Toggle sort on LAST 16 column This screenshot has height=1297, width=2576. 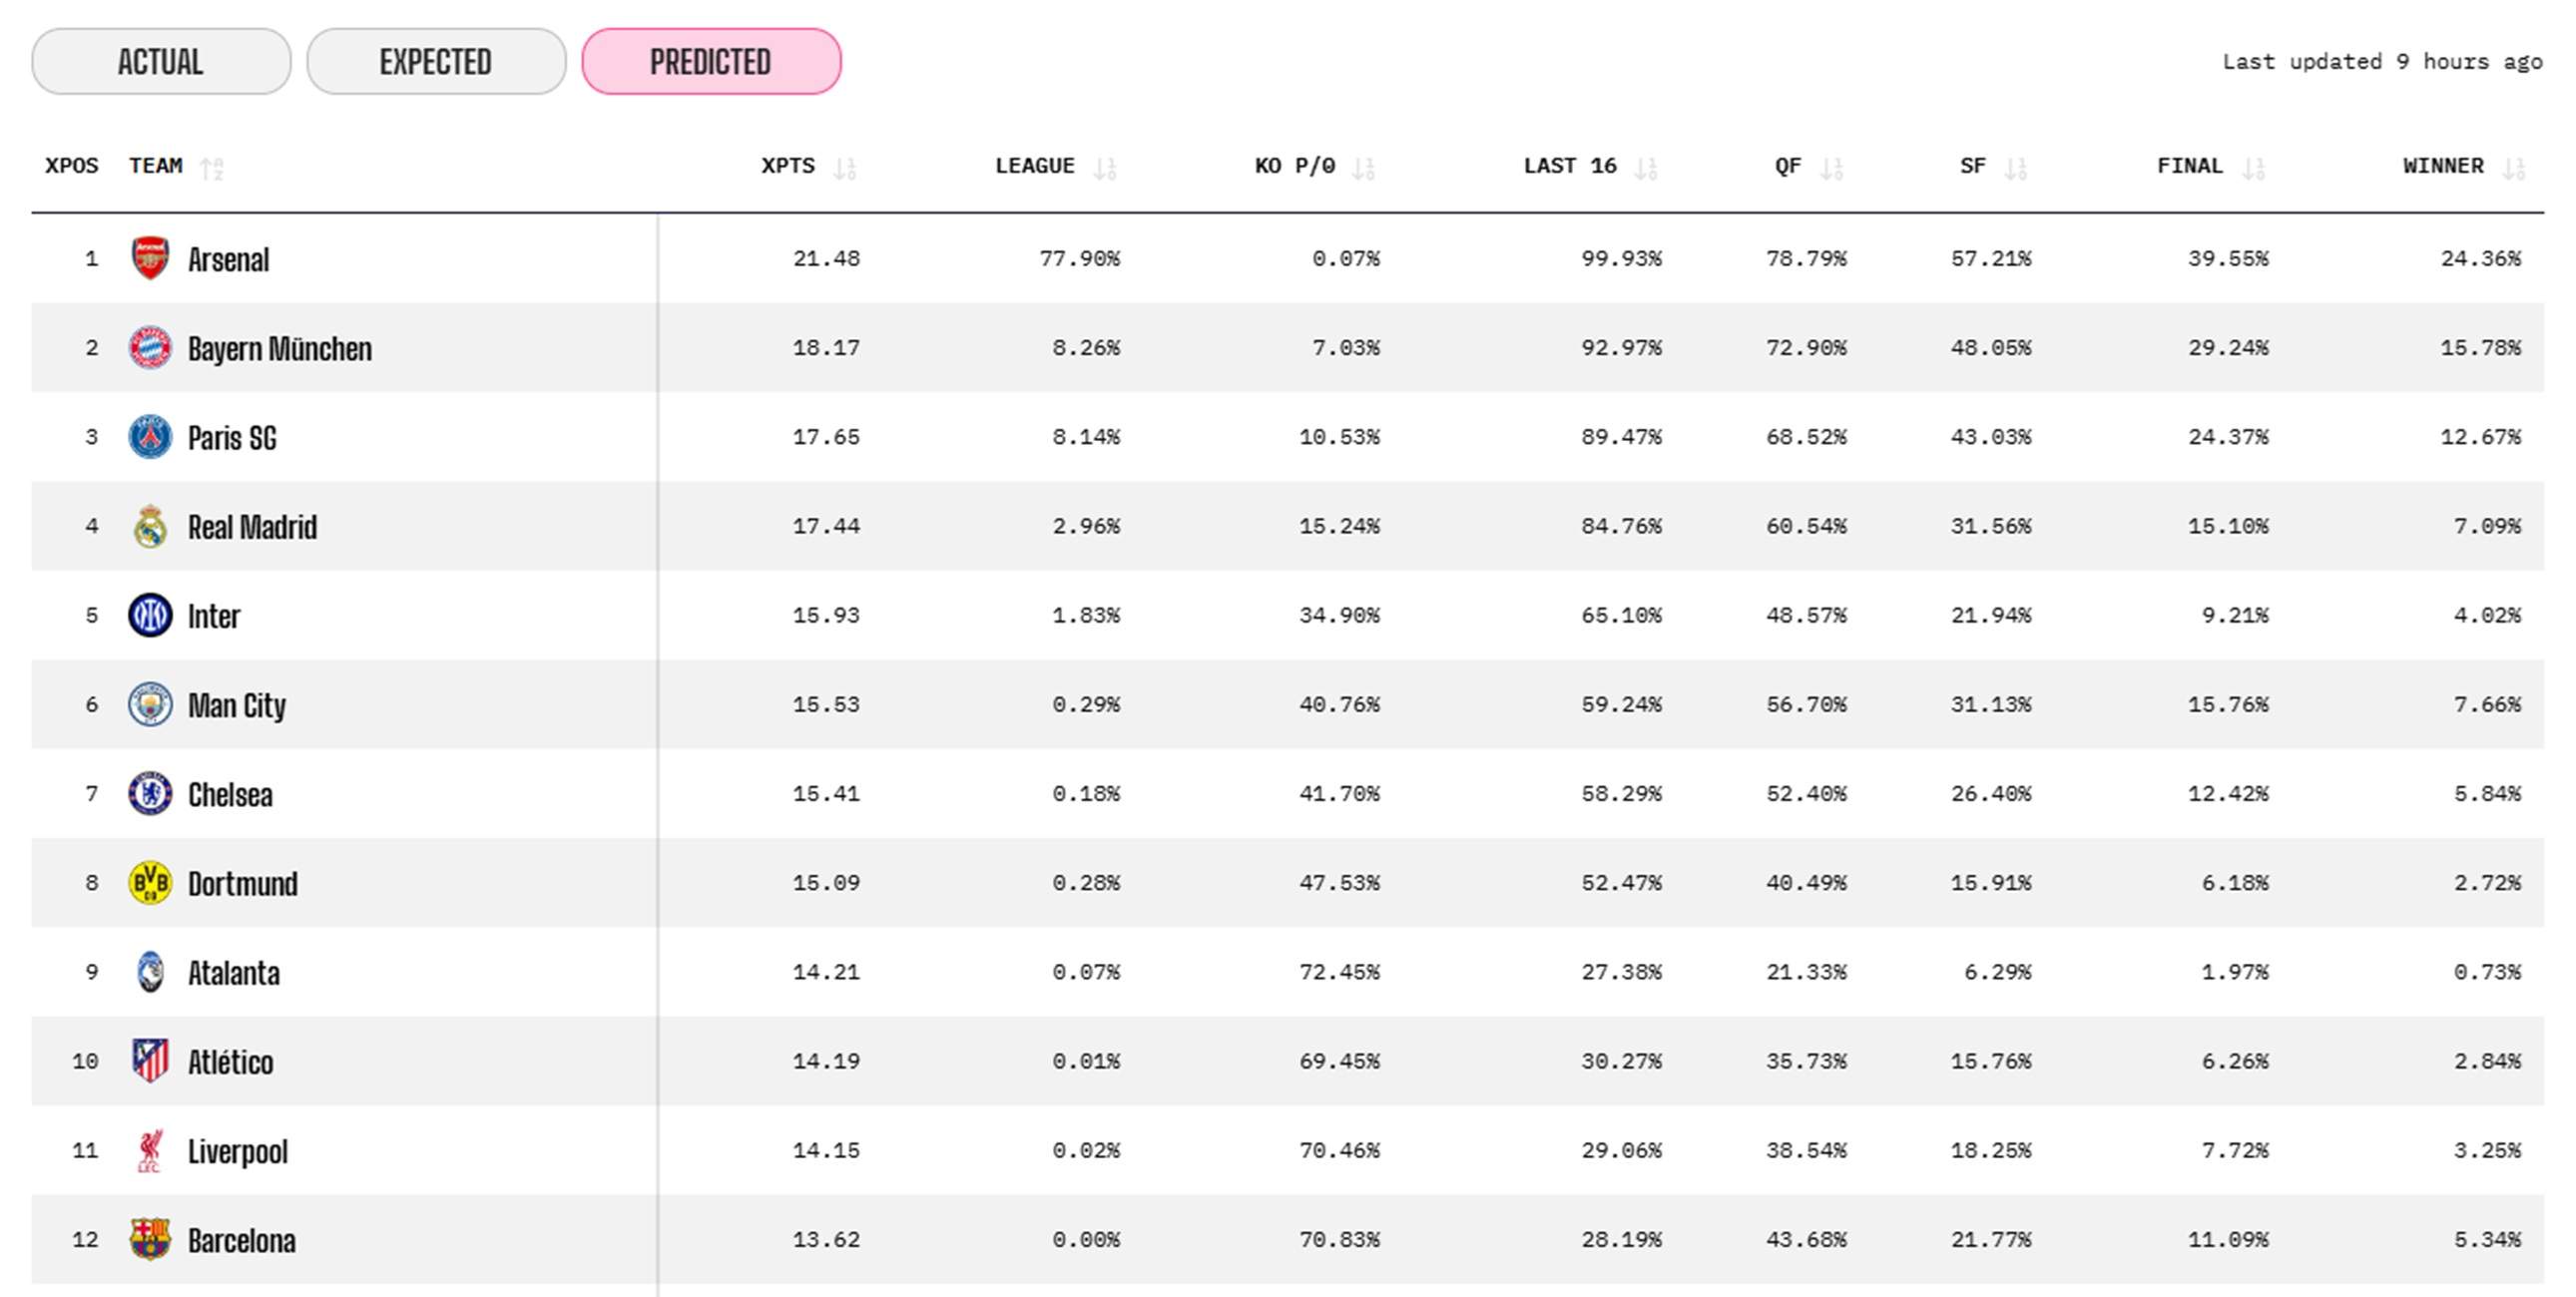pyautogui.click(x=1645, y=168)
